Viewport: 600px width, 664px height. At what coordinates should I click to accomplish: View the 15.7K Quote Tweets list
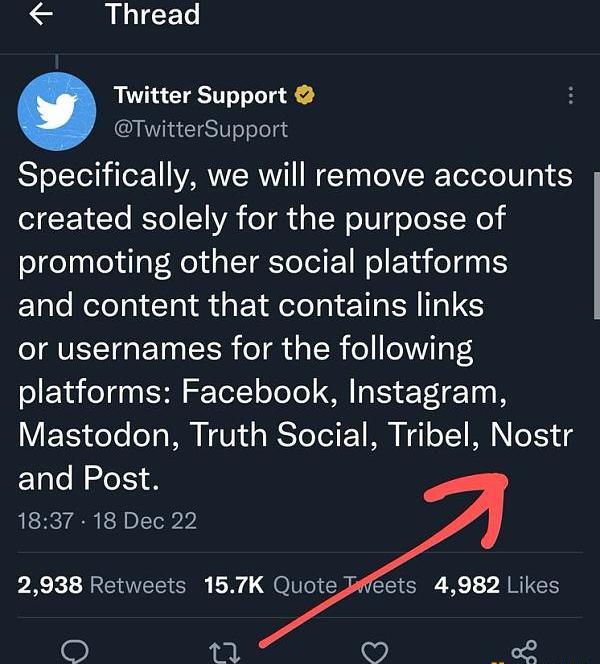click(310, 585)
